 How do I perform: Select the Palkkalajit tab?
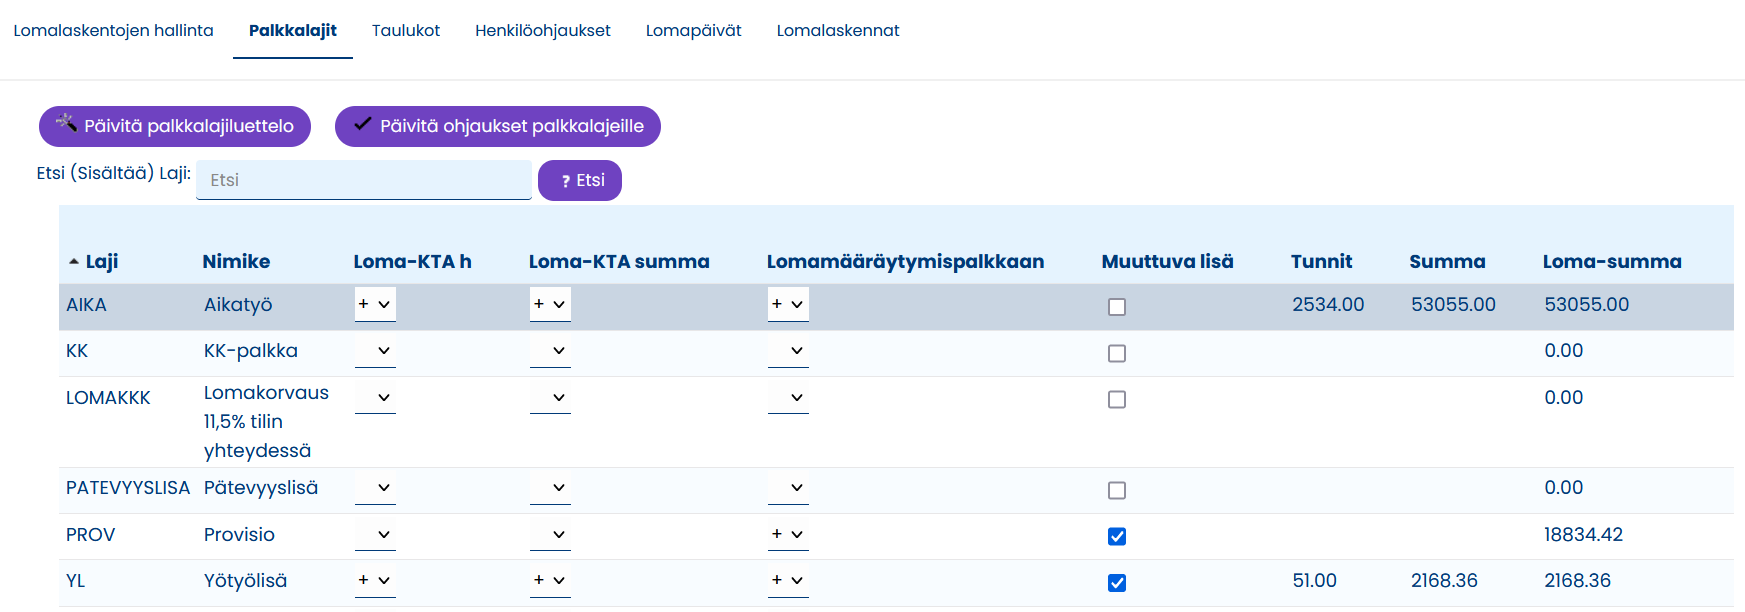coord(293,30)
